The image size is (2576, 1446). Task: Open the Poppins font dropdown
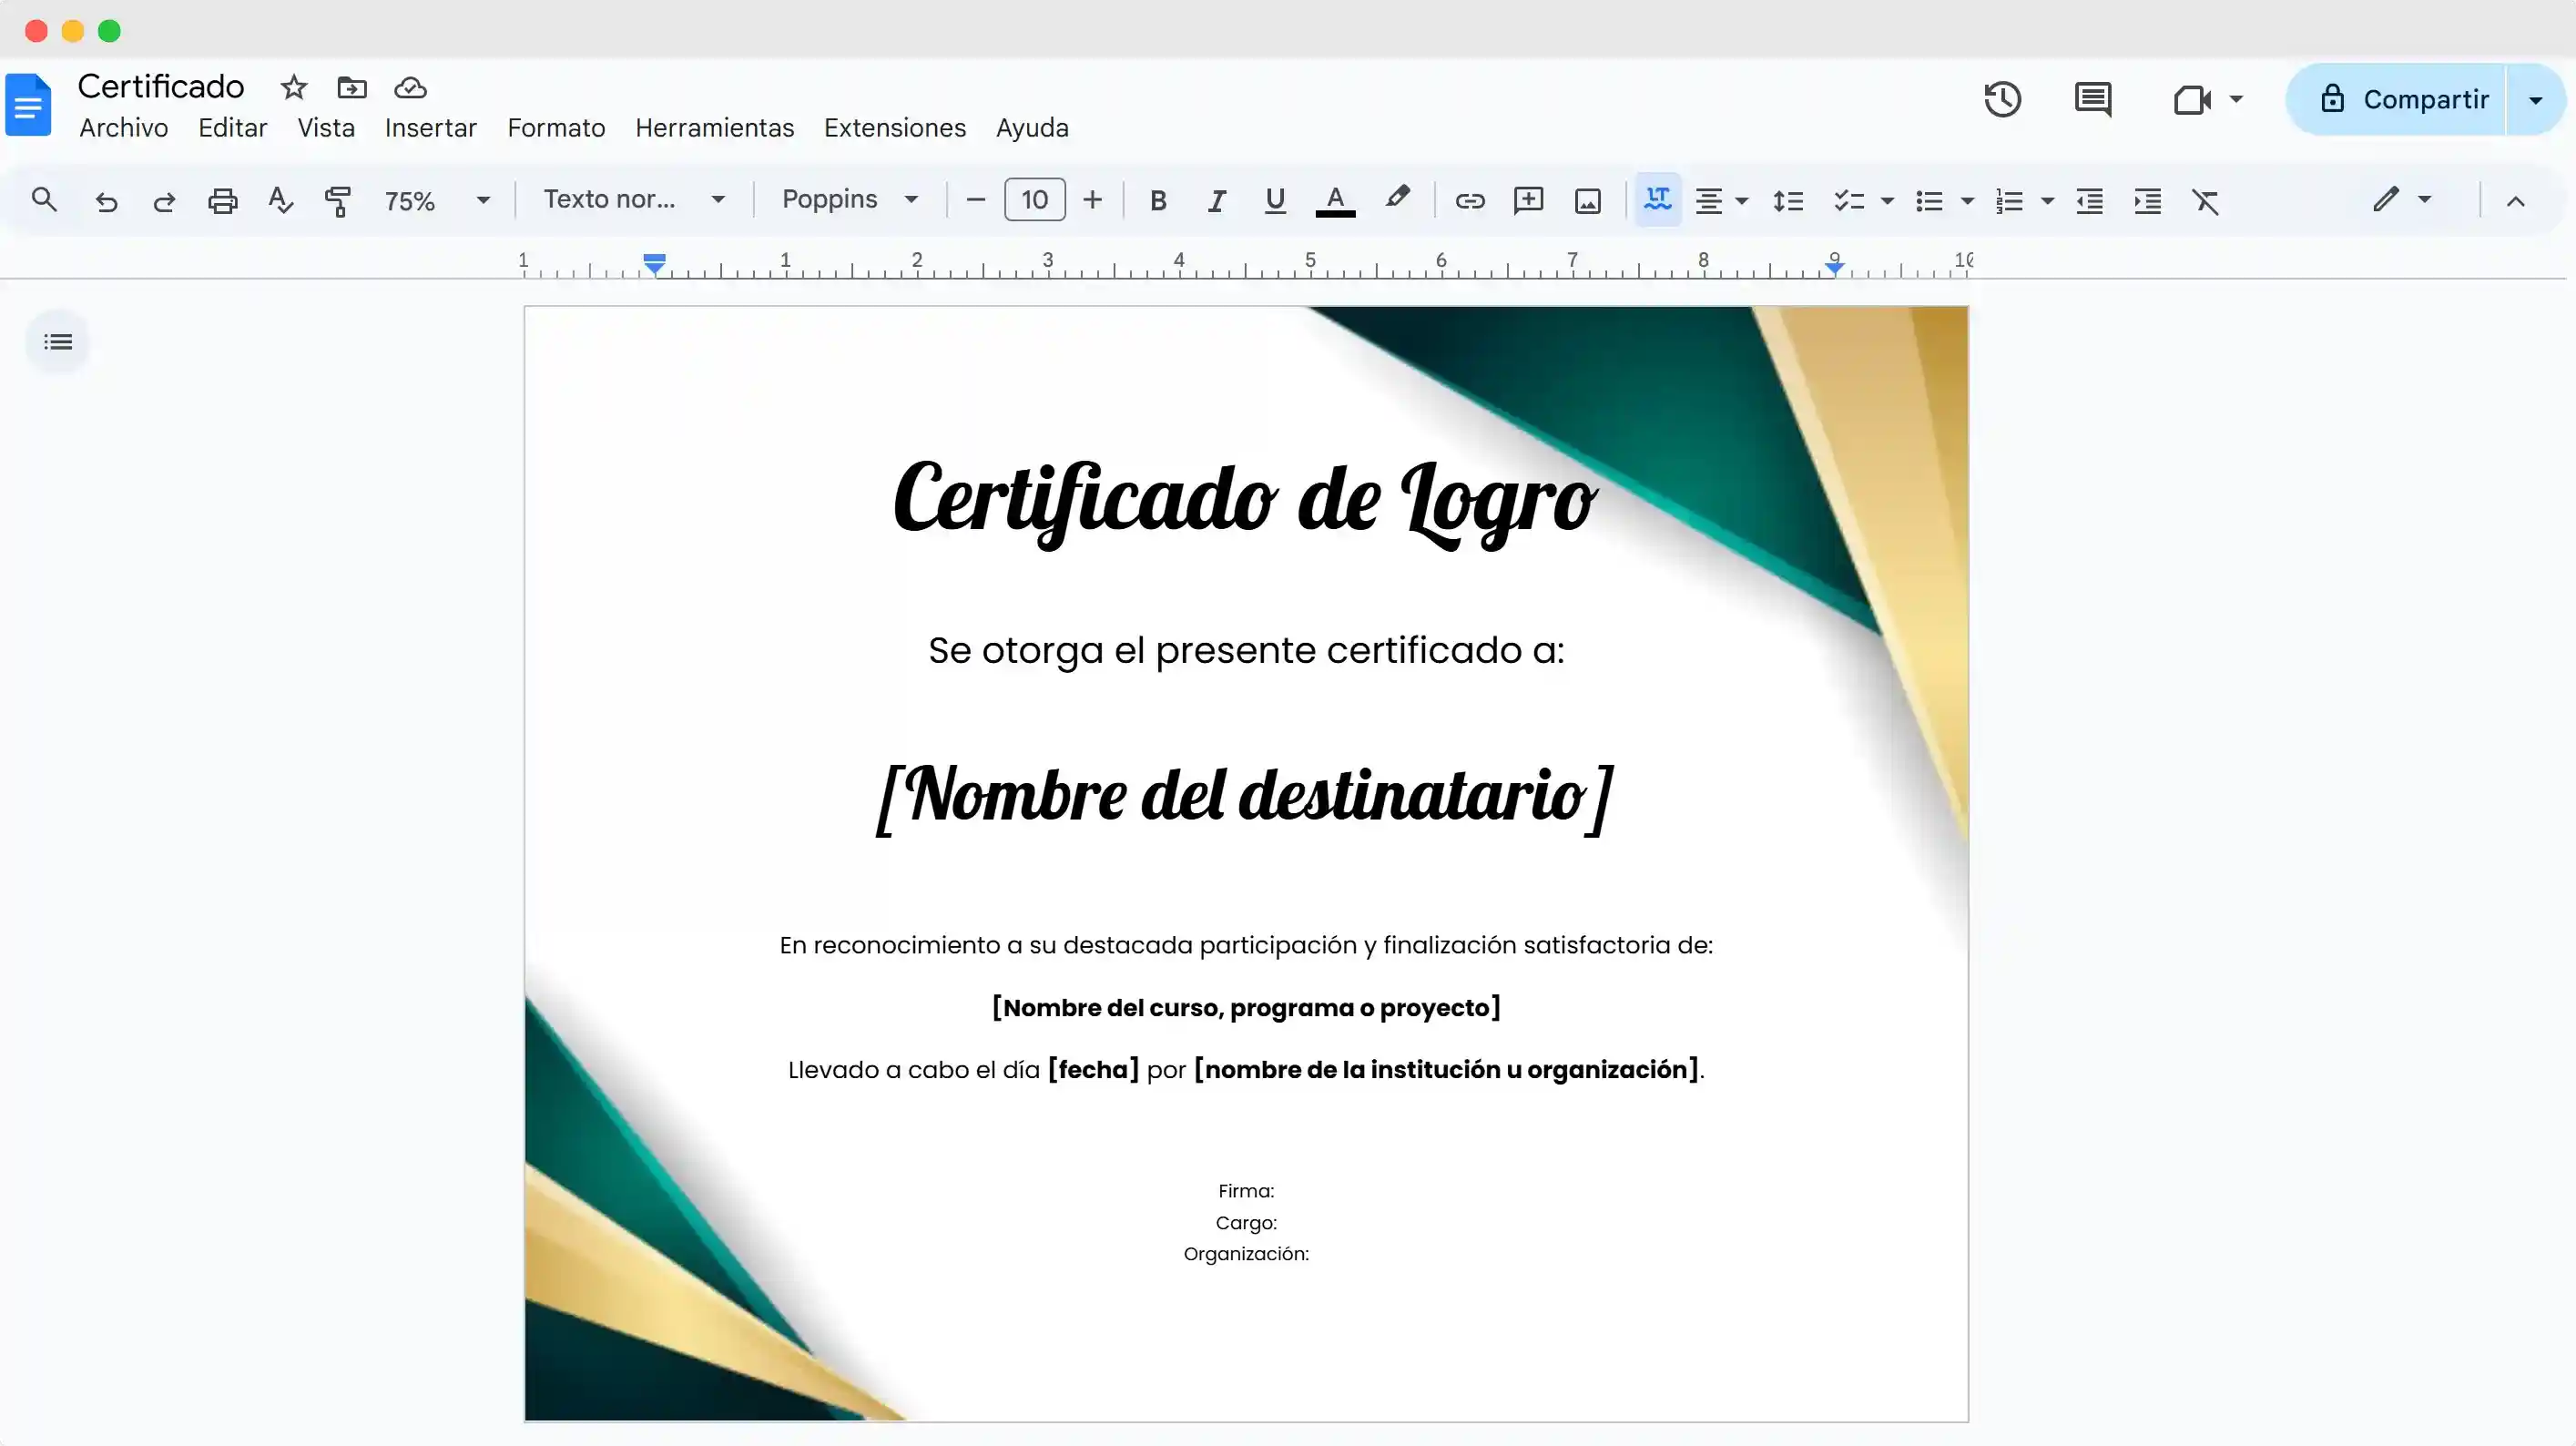pyautogui.click(x=849, y=199)
